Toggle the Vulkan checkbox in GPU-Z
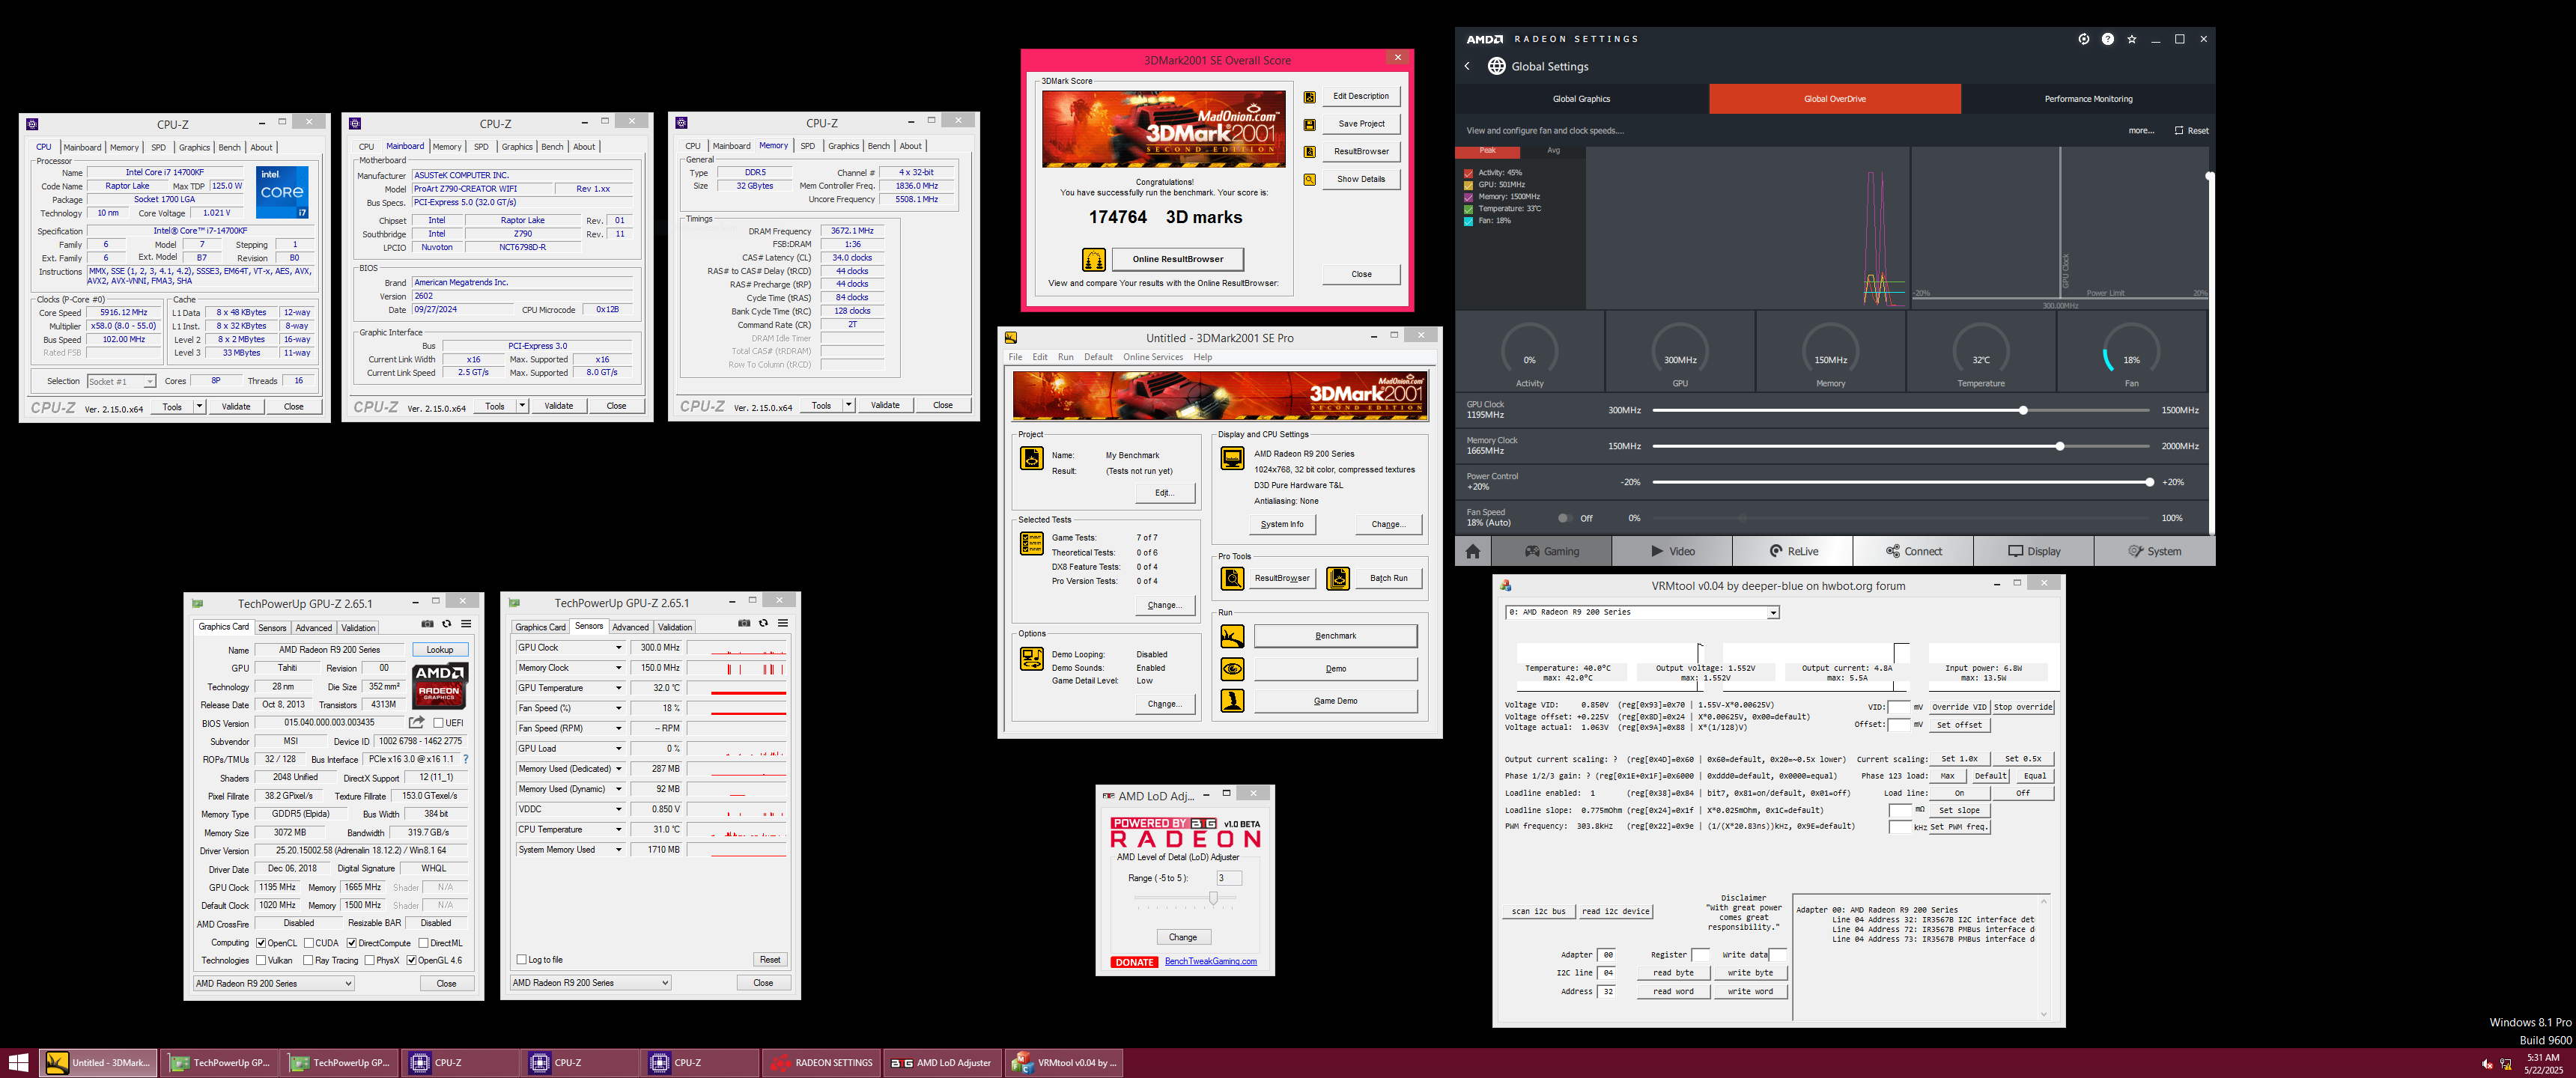The image size is (2576, 1078). [x=261, y=961]
